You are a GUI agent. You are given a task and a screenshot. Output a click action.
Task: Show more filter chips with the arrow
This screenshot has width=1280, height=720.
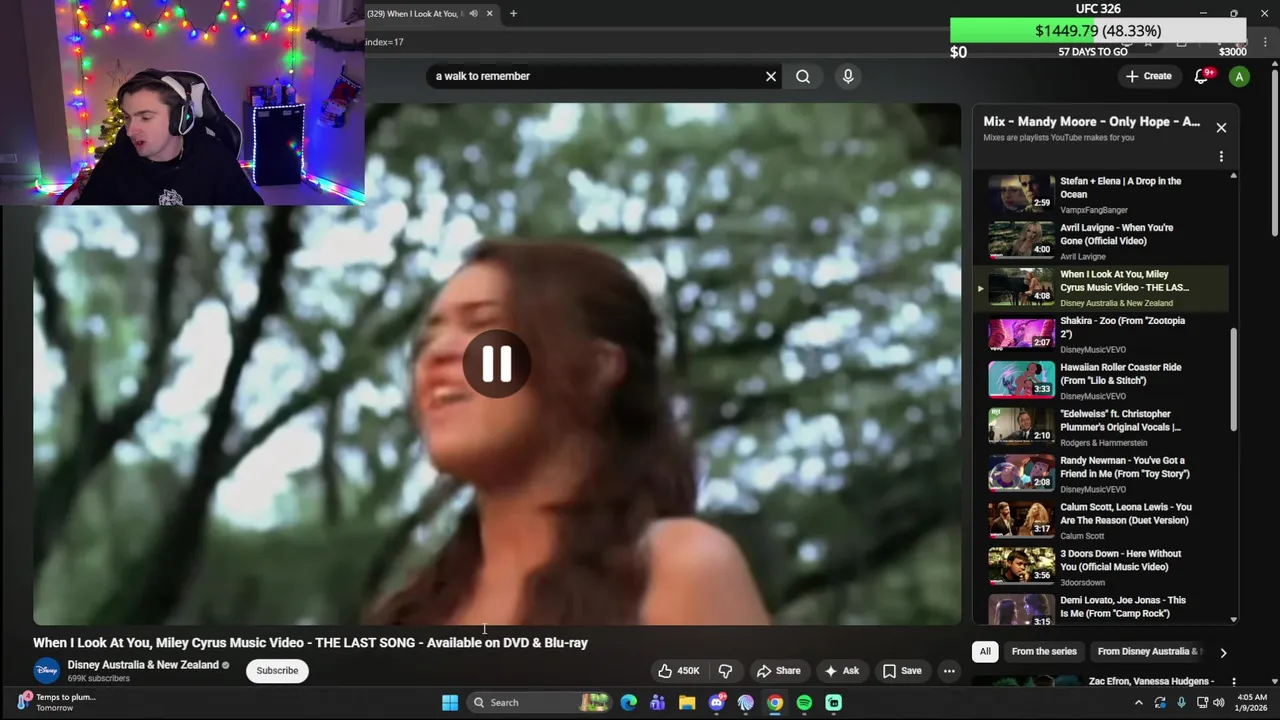[1223, 653]
